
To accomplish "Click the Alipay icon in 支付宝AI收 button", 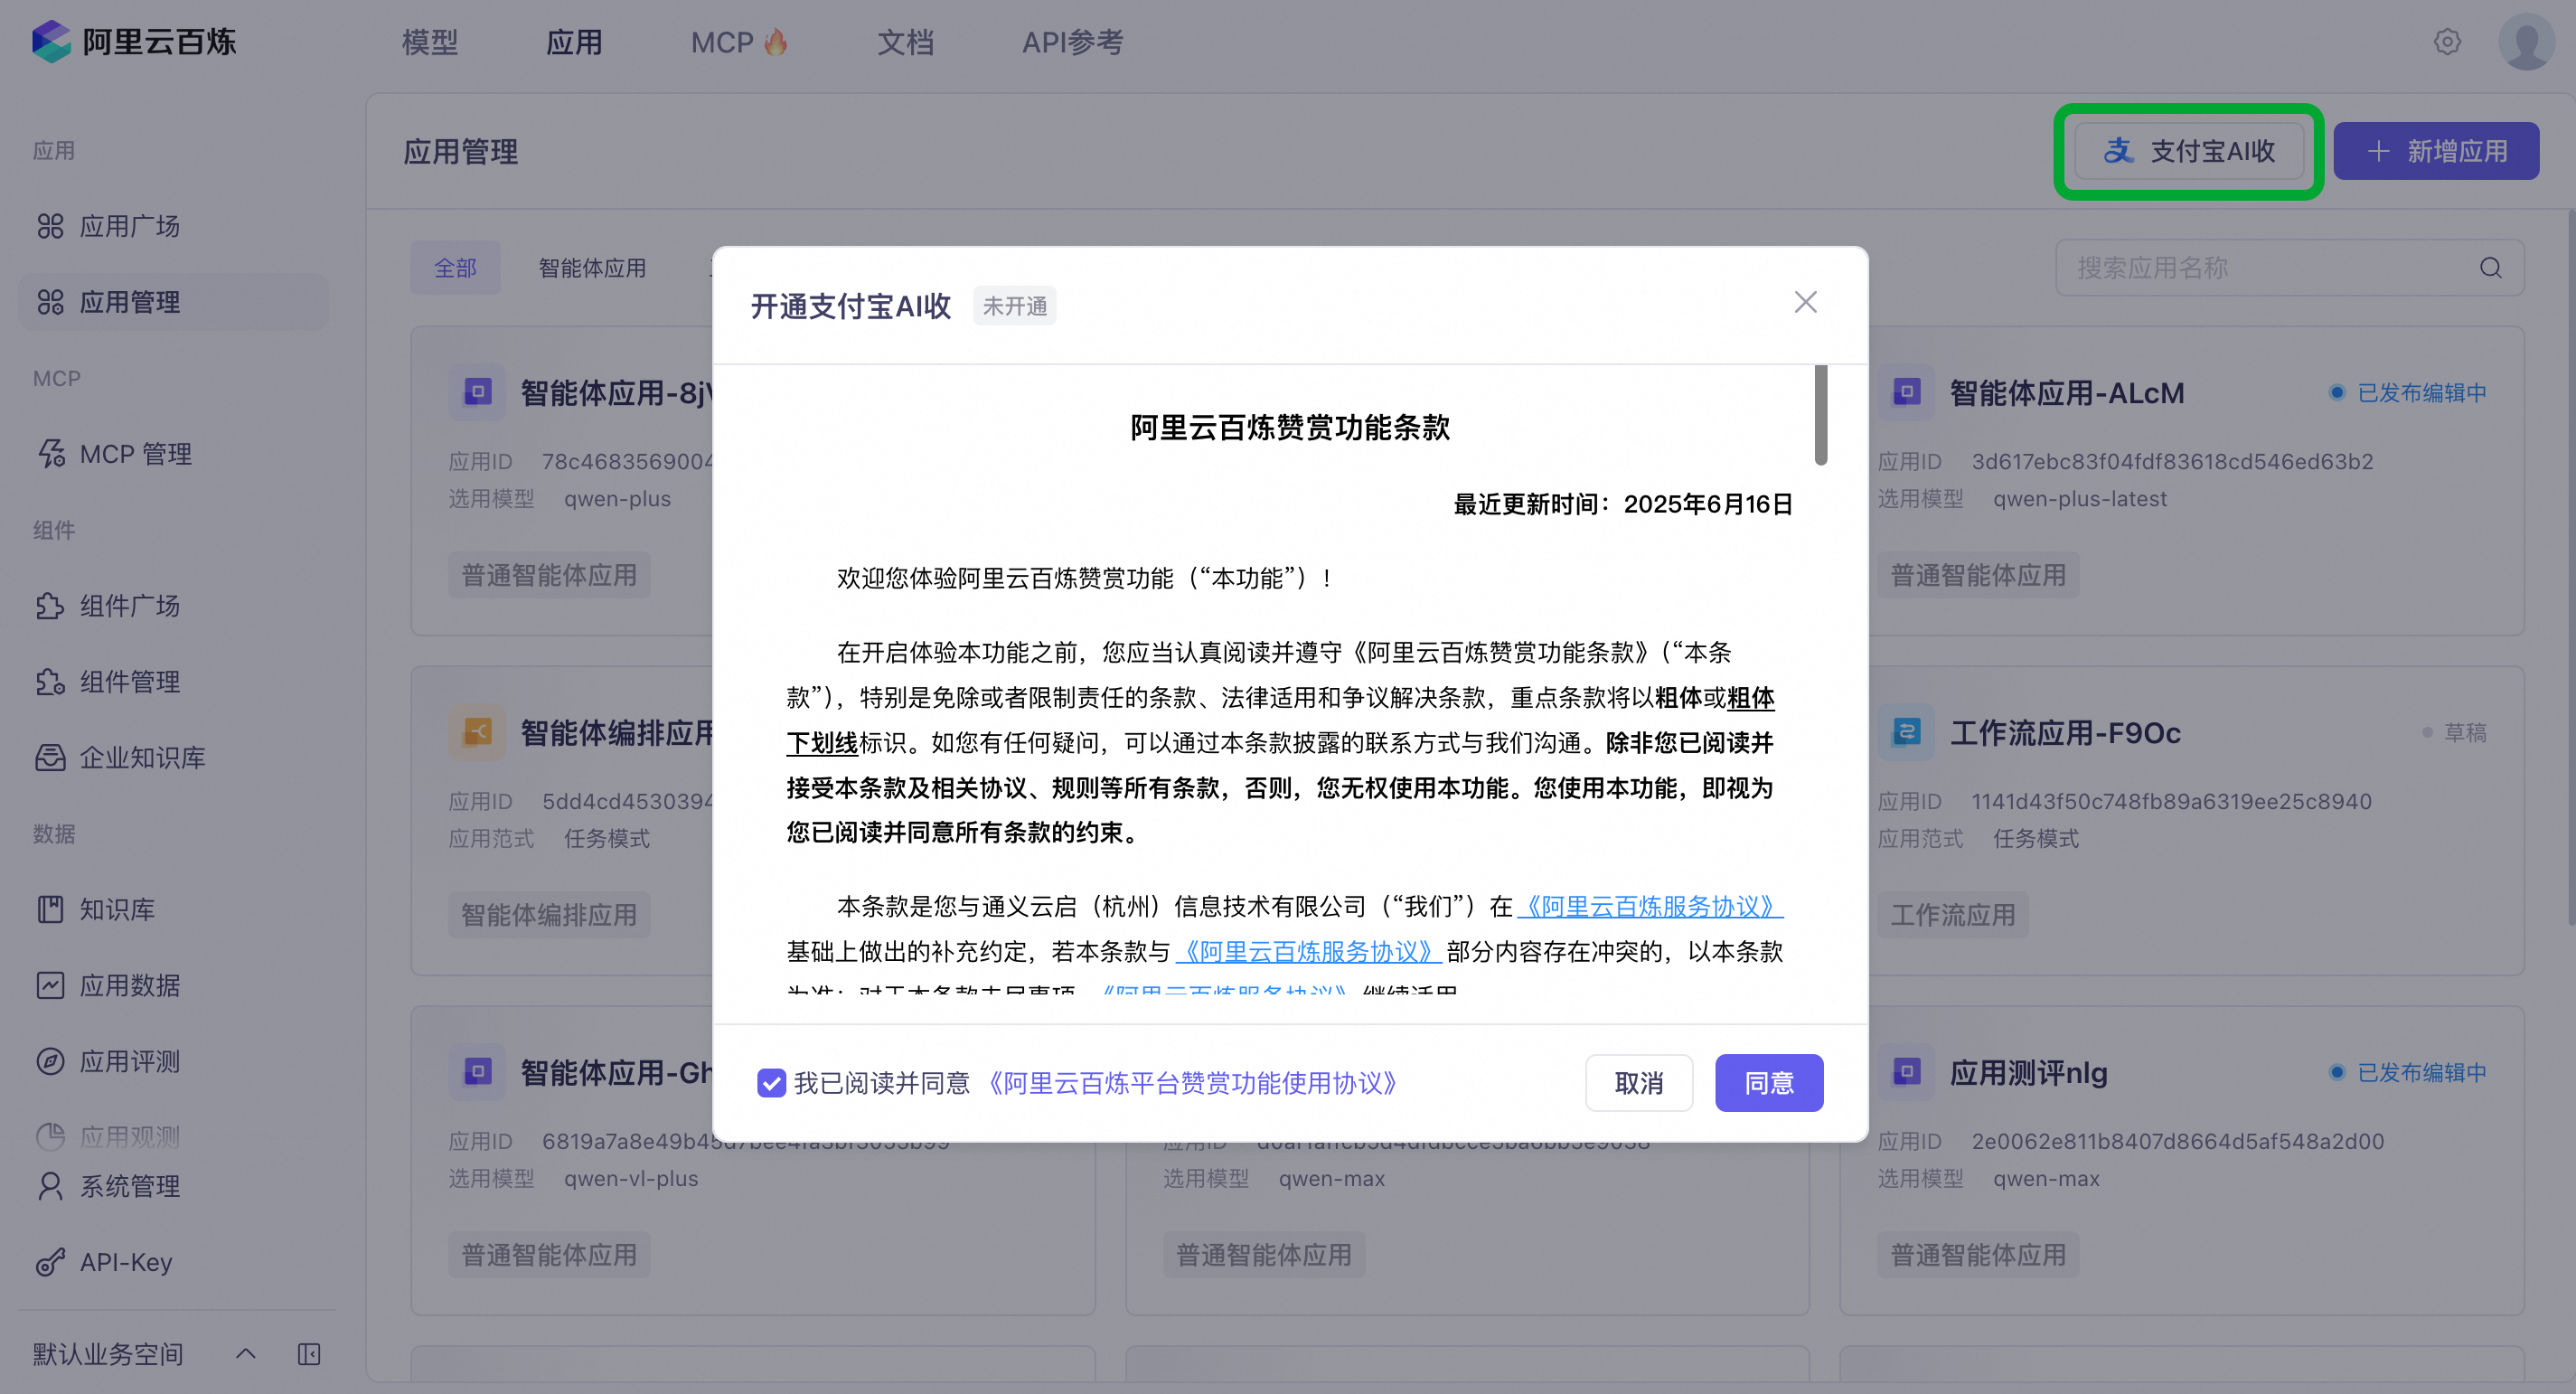I will pyautogui.click(x=2118, y=151).
